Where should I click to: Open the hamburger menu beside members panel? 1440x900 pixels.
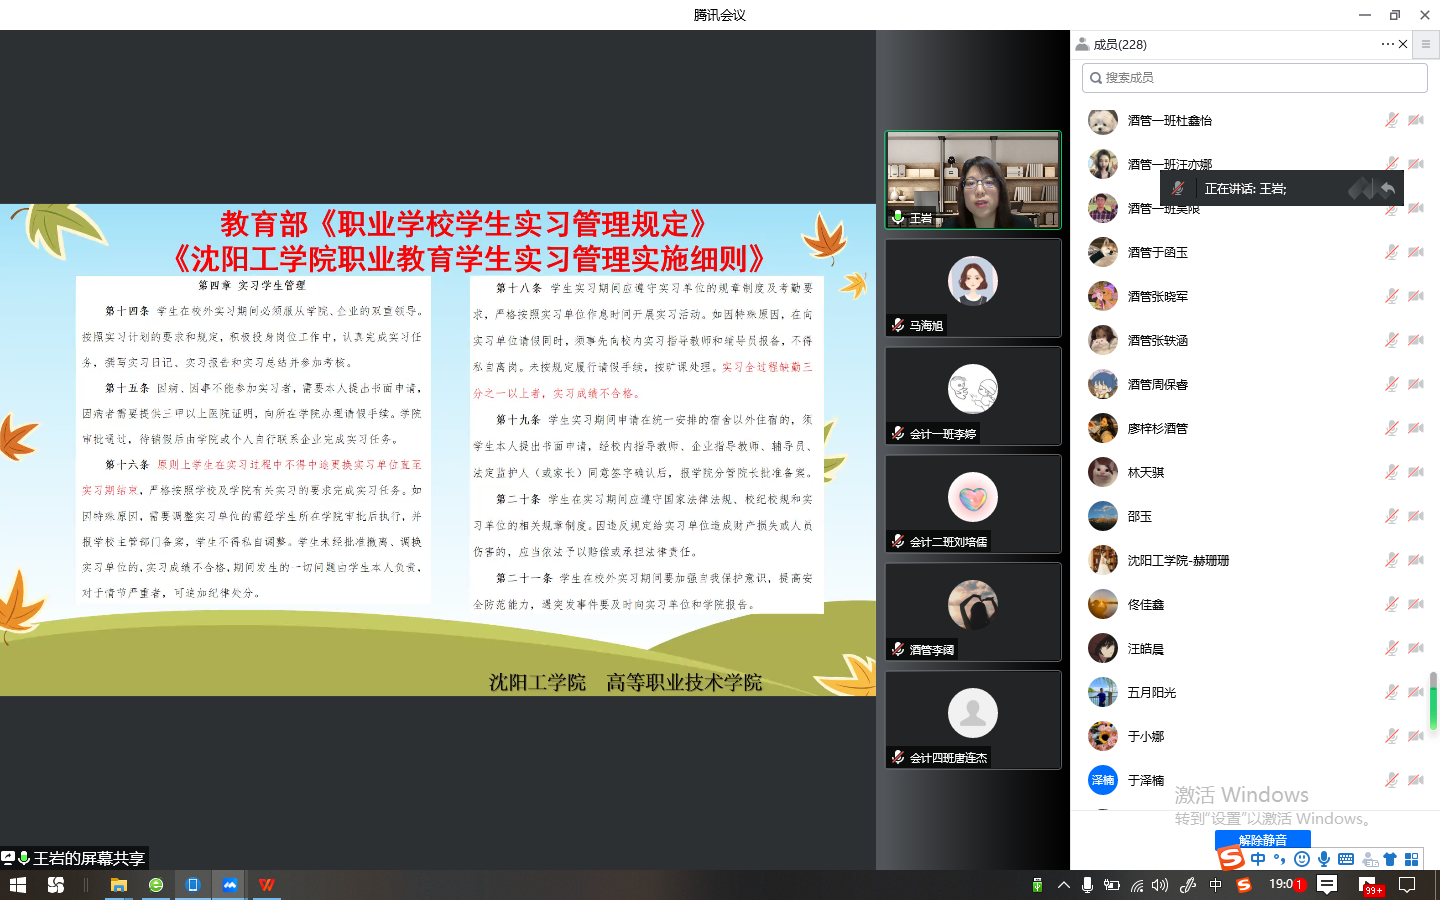coord(1426,44)
